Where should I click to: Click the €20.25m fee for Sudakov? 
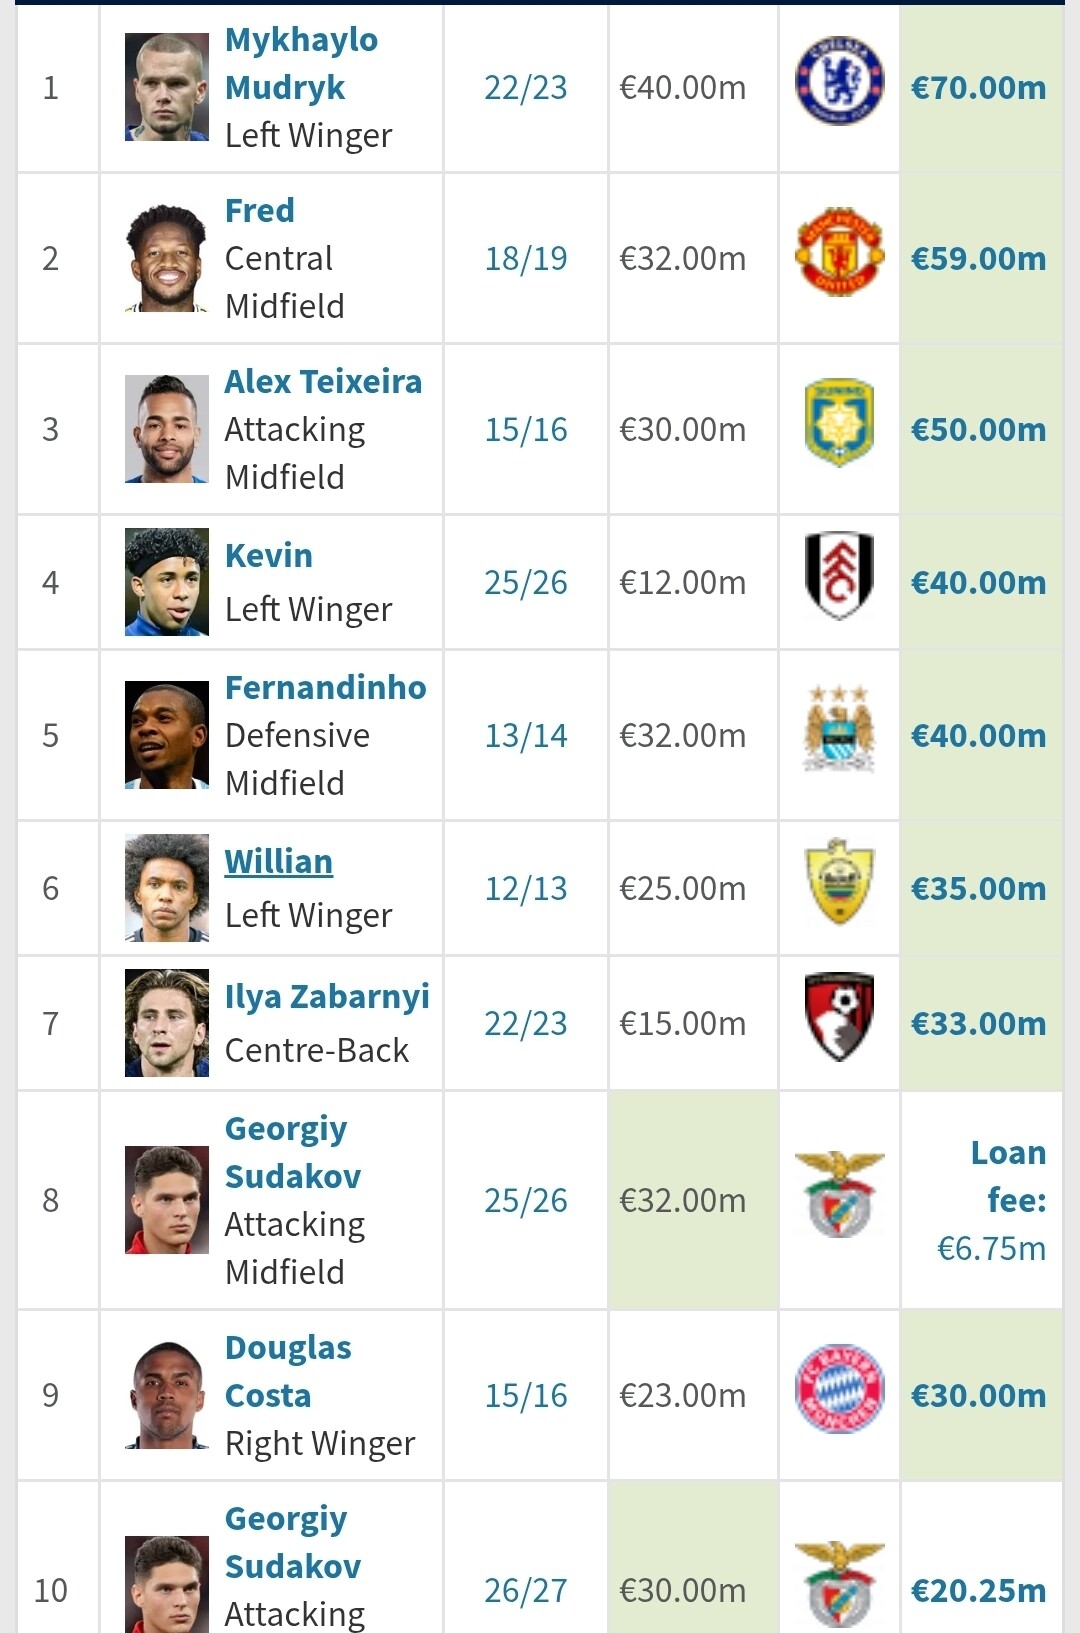[978, 1591]
